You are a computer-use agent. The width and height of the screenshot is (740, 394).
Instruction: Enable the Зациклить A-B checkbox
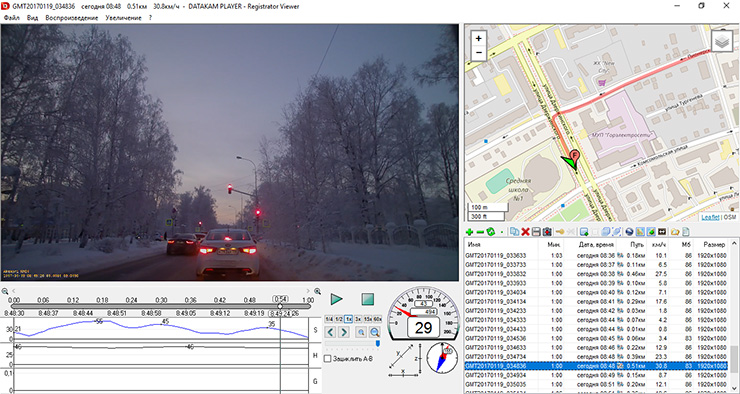(328, 359)
